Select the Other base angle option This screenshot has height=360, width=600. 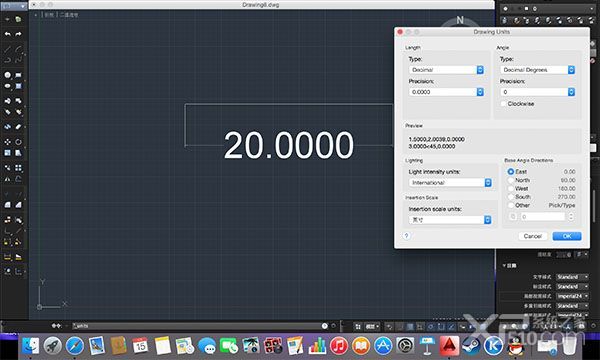point(510,205)
